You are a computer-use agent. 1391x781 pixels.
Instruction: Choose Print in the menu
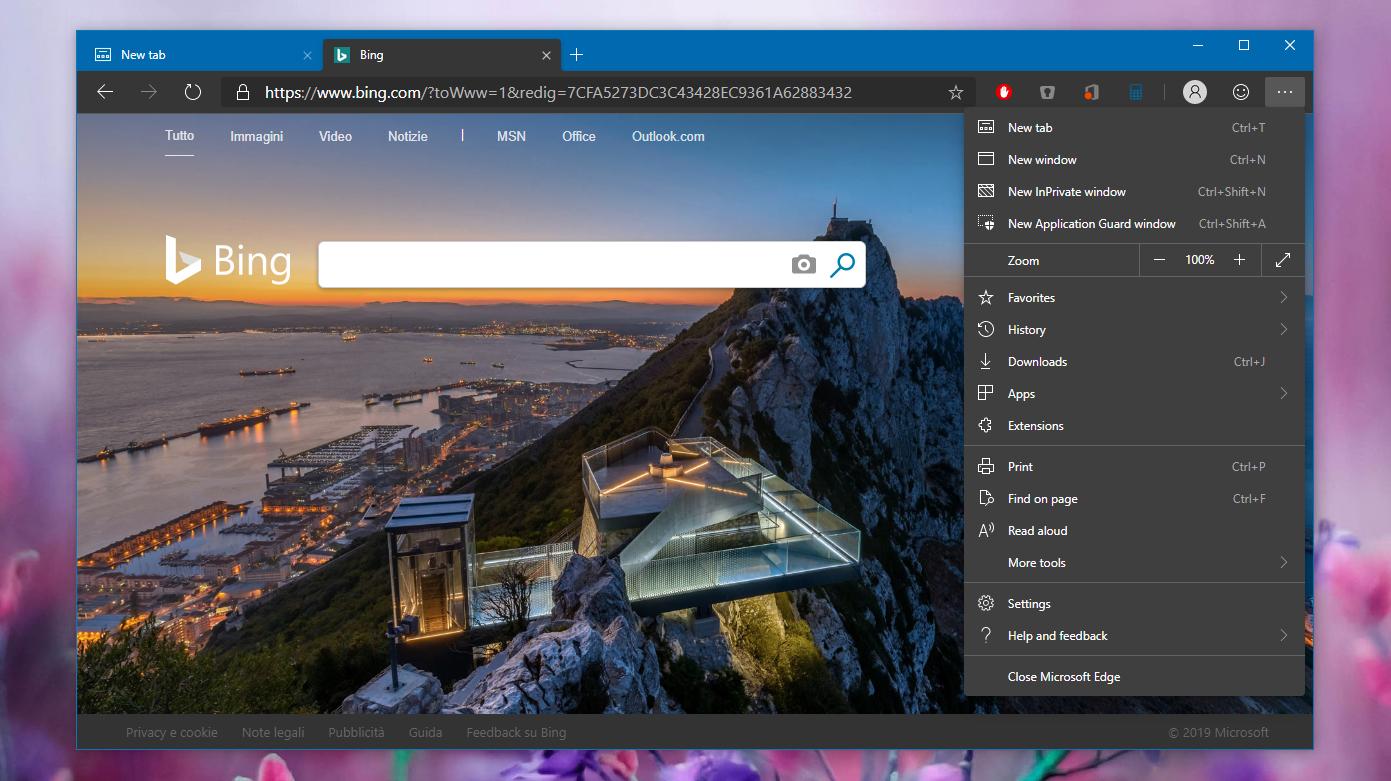coord(1134,467)
